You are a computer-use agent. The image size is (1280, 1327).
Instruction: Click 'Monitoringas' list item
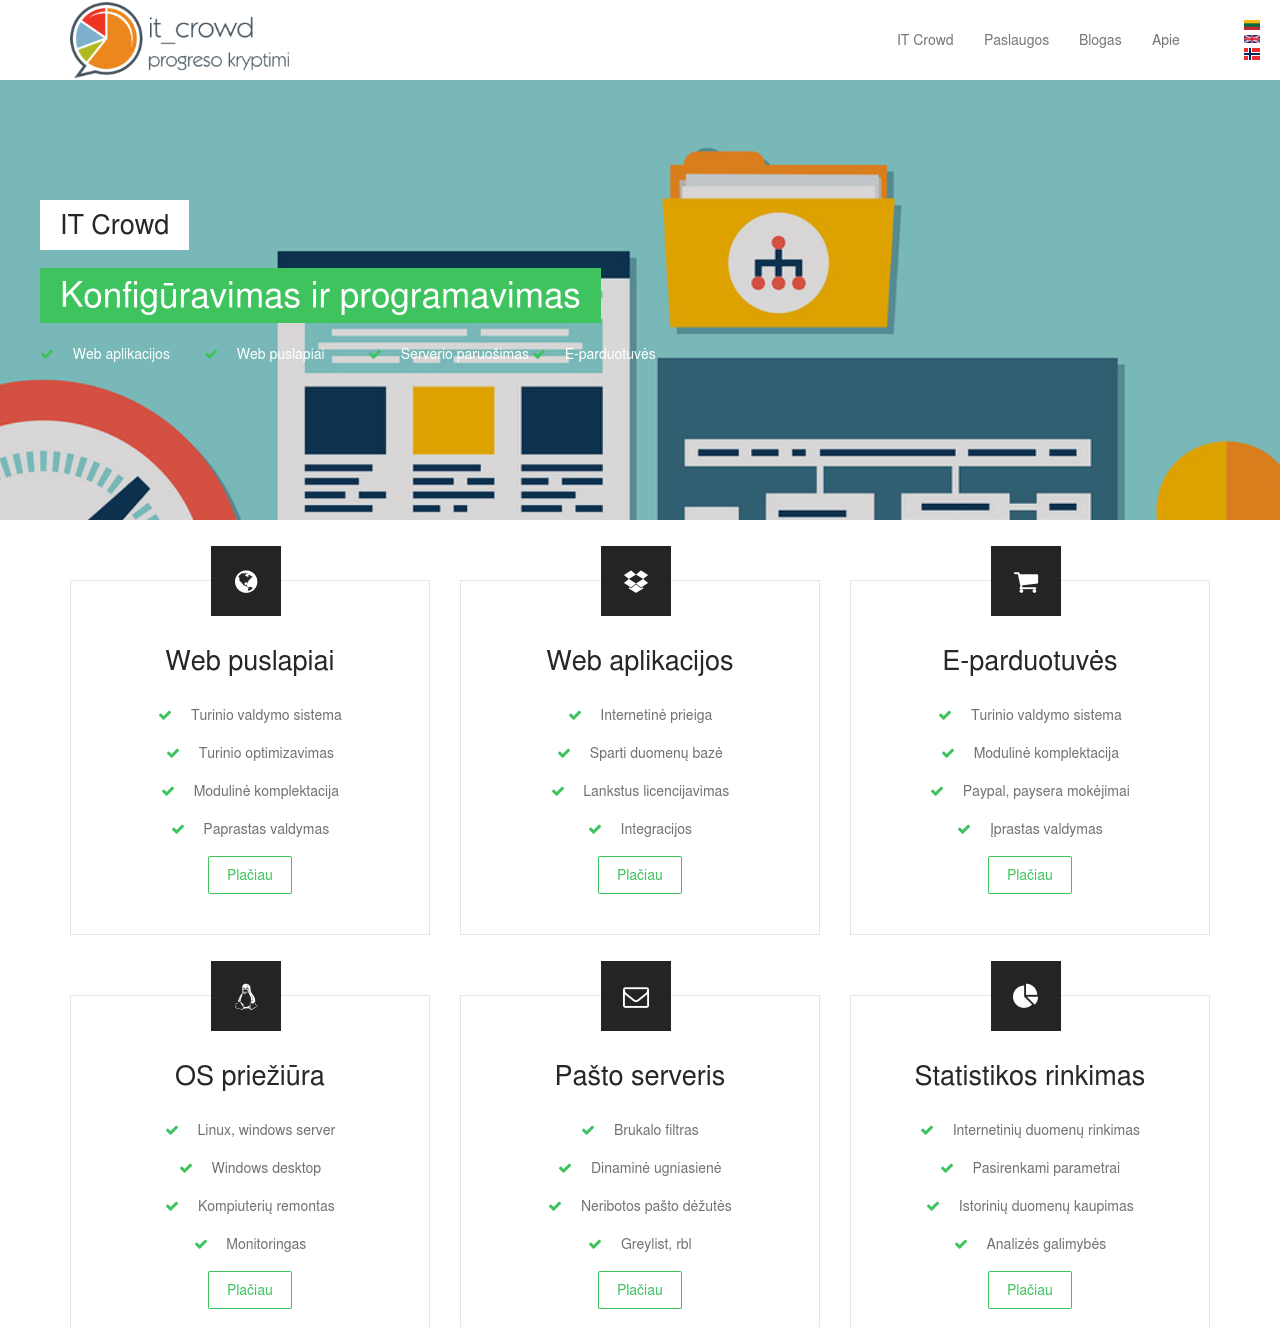pyautogui.click(x=266, y=1244)
